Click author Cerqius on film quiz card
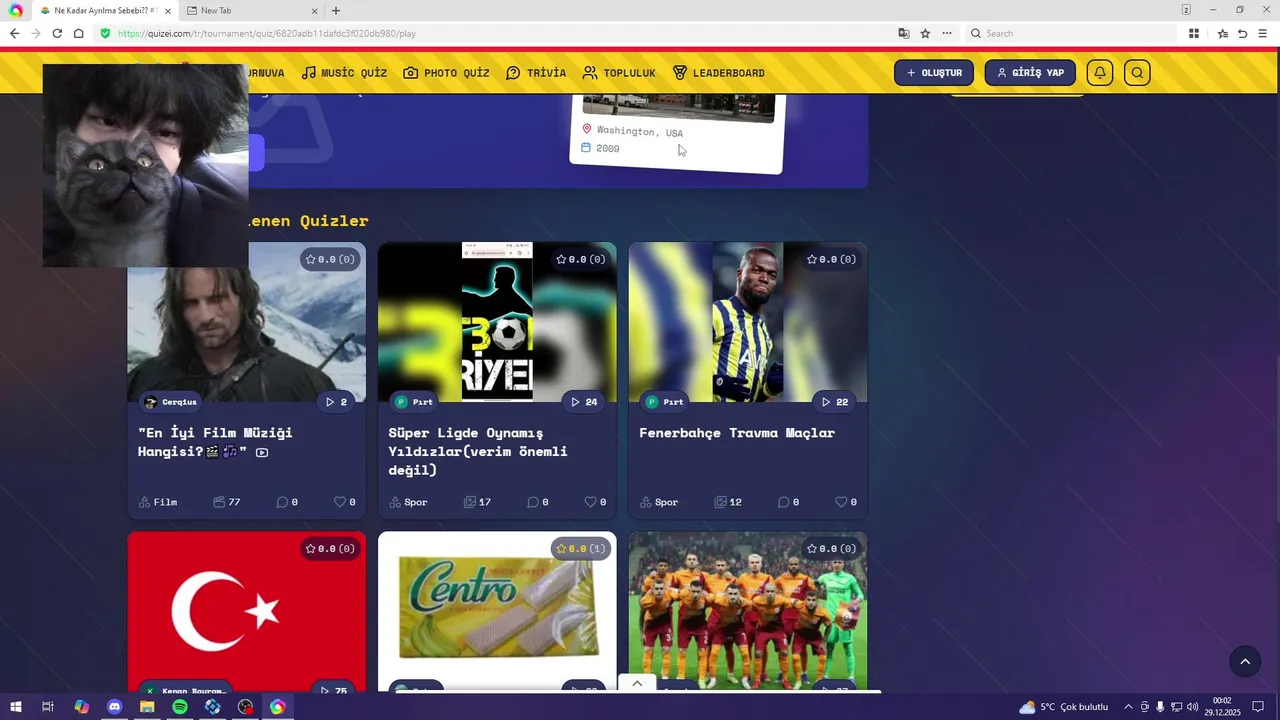 pyautogui.click(x=170, y=402)
